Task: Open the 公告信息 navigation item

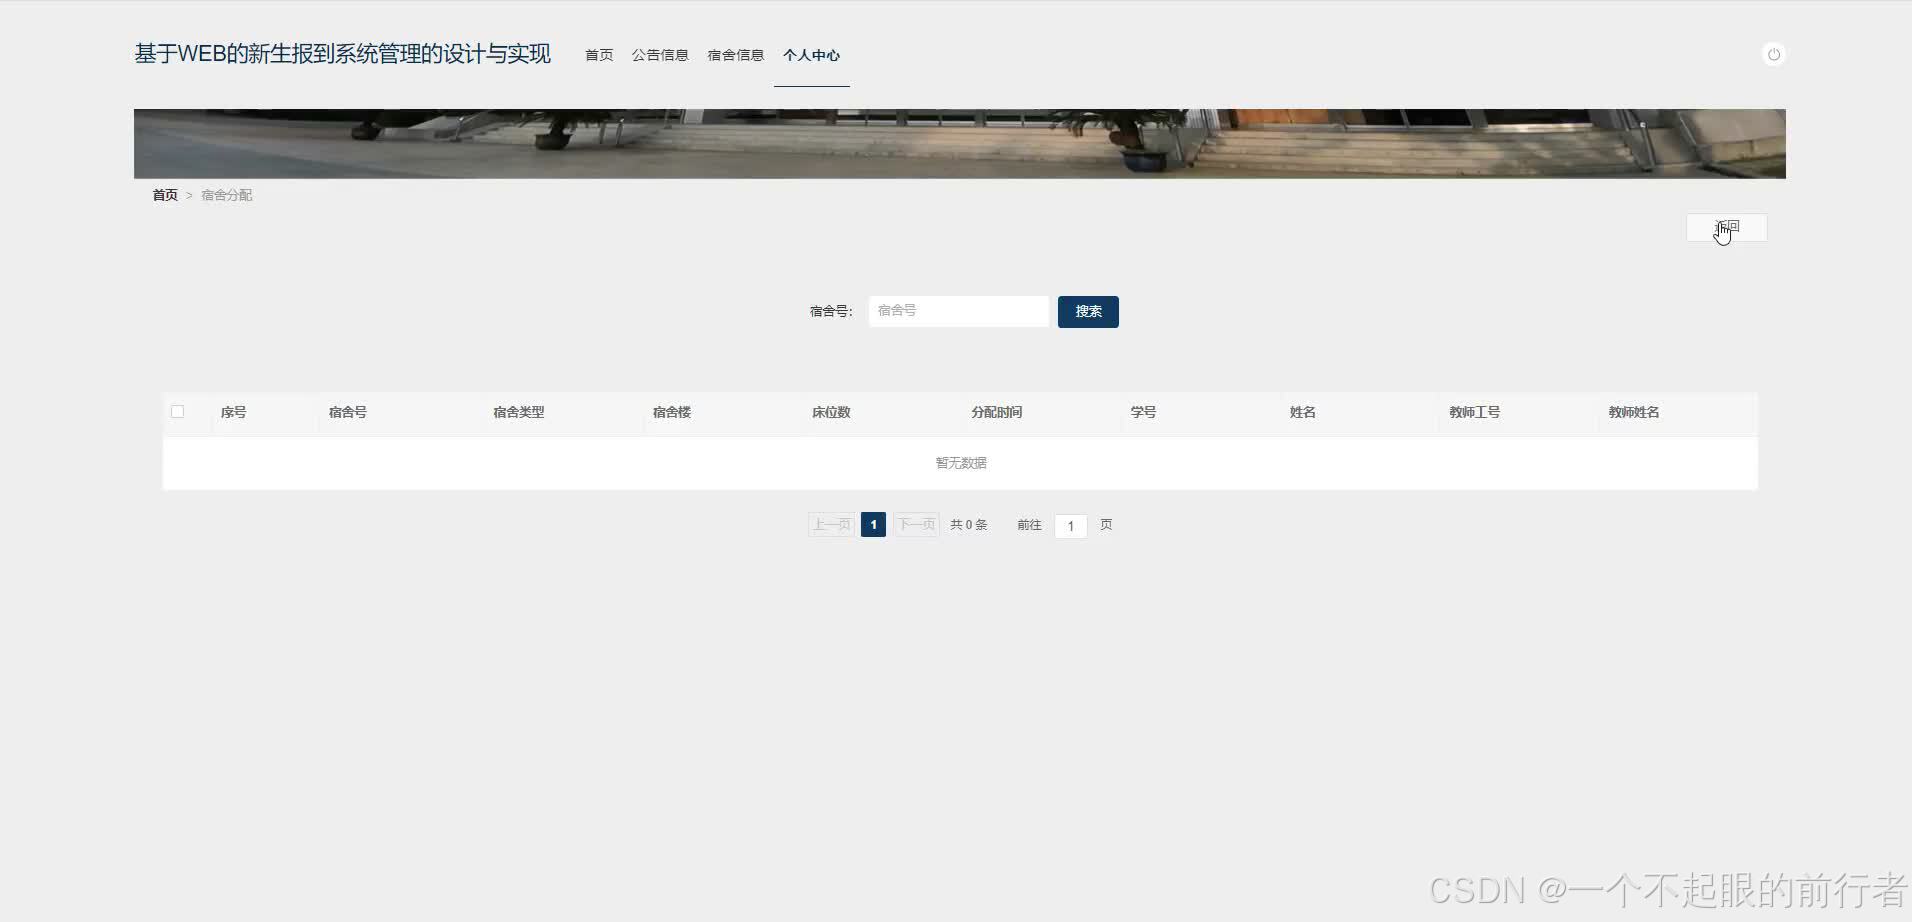Action: pos(660,55)
